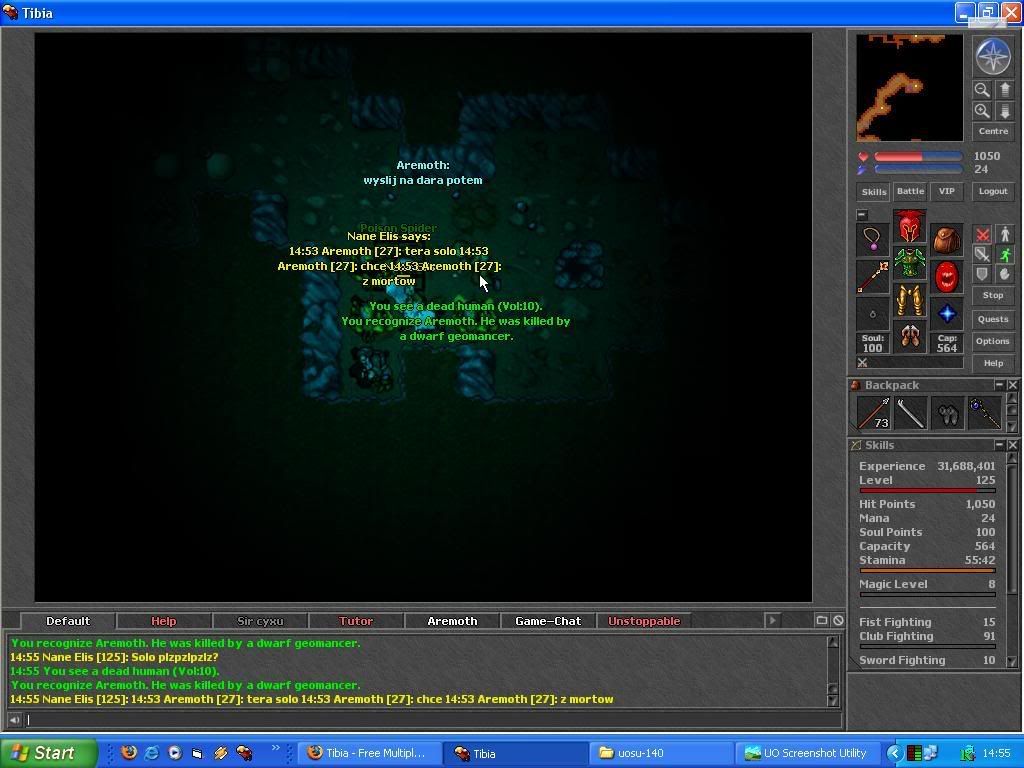1024x768 pixels.
Task: Open the Windows Start menu
Action: click(48, 753)
